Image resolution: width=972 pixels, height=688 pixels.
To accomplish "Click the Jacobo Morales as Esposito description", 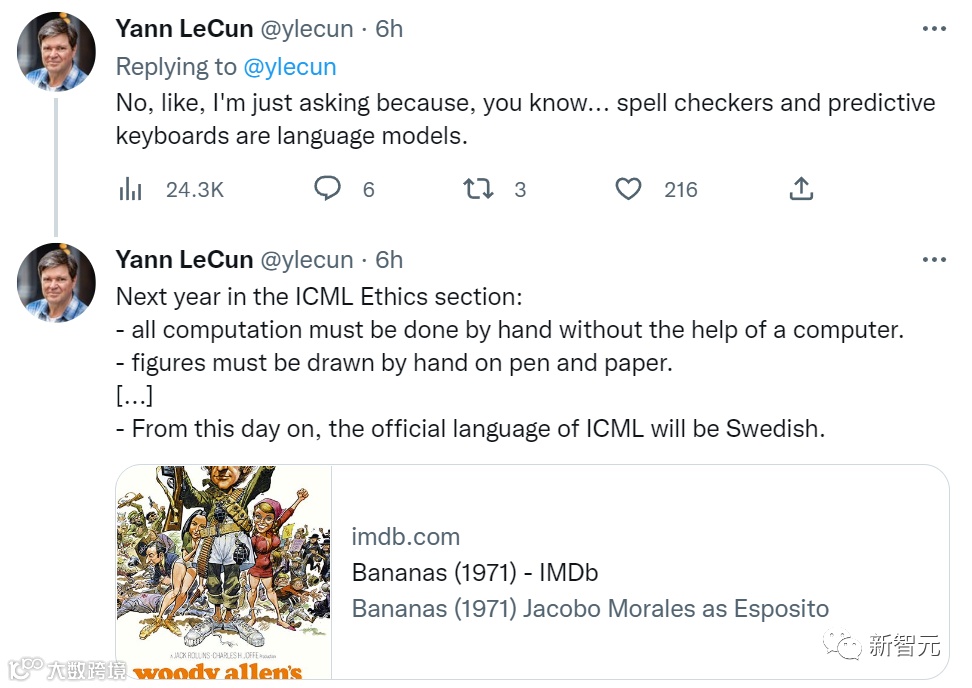I will point(676,609).
